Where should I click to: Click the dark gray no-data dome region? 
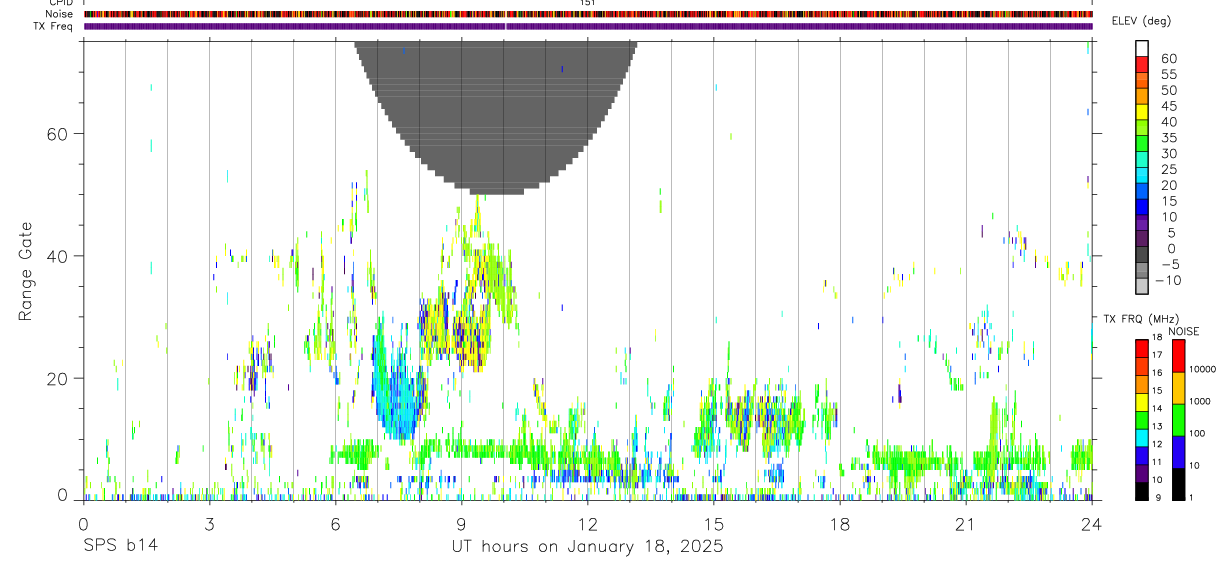496,110
